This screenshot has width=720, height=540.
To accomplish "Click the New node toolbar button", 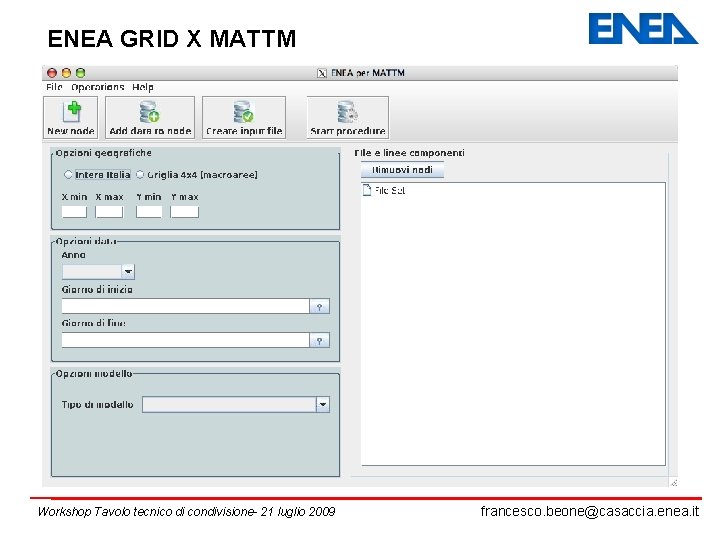I will pyautogui.click(x=71, y=117).
